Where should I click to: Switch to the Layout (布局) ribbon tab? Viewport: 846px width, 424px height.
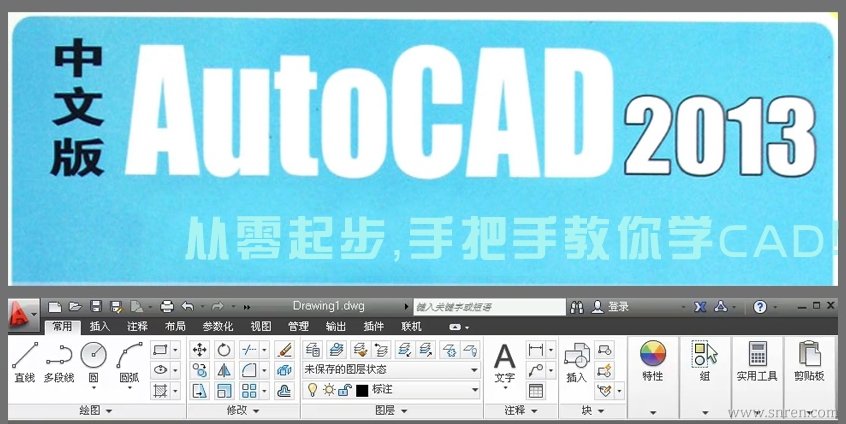point(175,326)
